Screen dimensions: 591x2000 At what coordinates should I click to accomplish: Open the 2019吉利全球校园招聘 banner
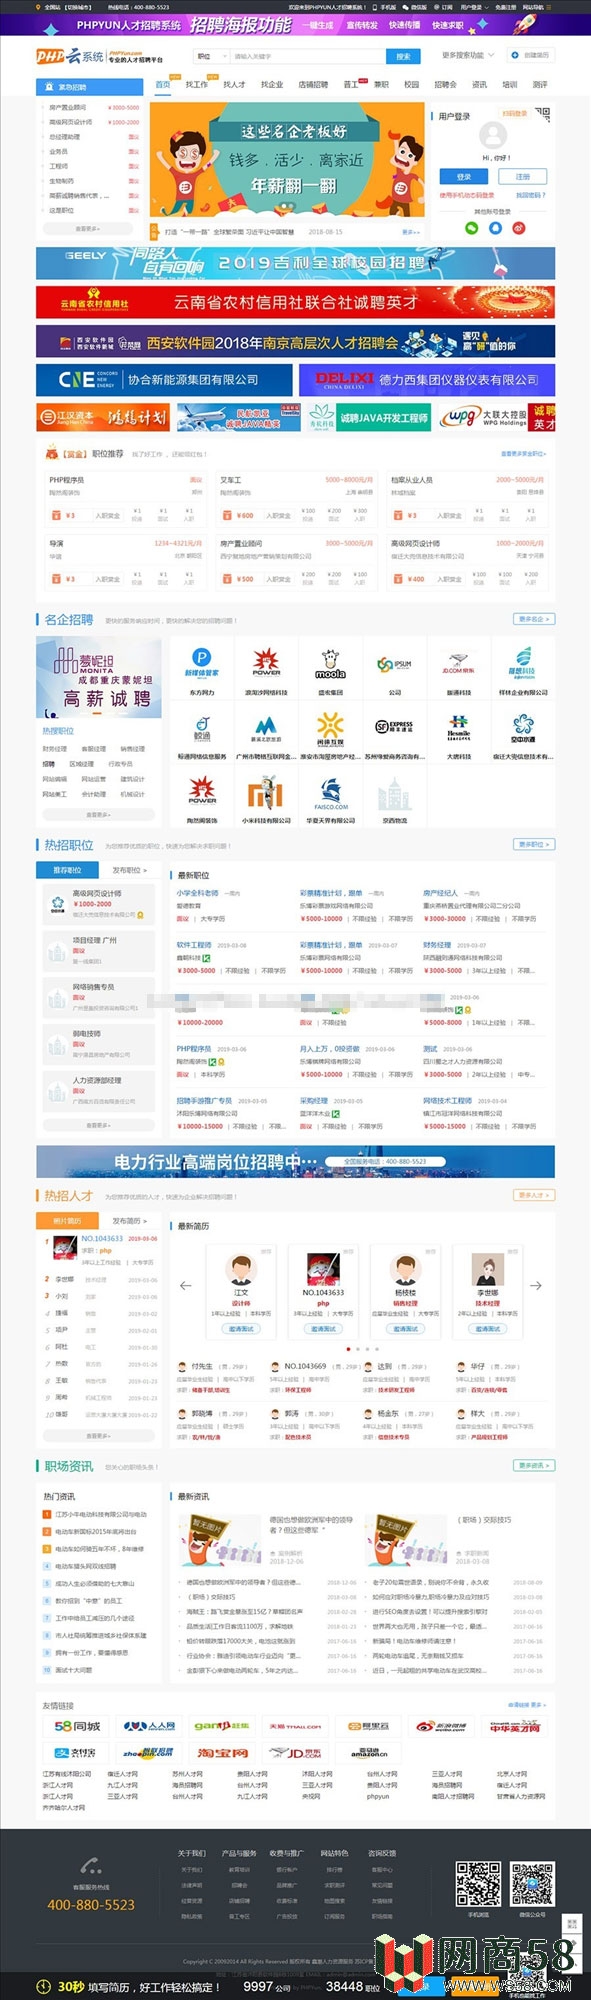point(295,263)
